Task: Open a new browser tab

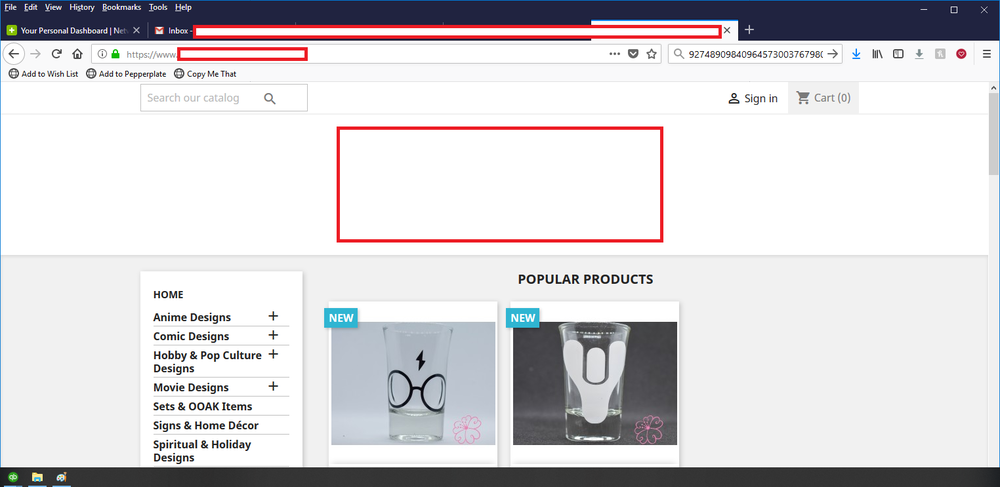Action: point(749,29)
